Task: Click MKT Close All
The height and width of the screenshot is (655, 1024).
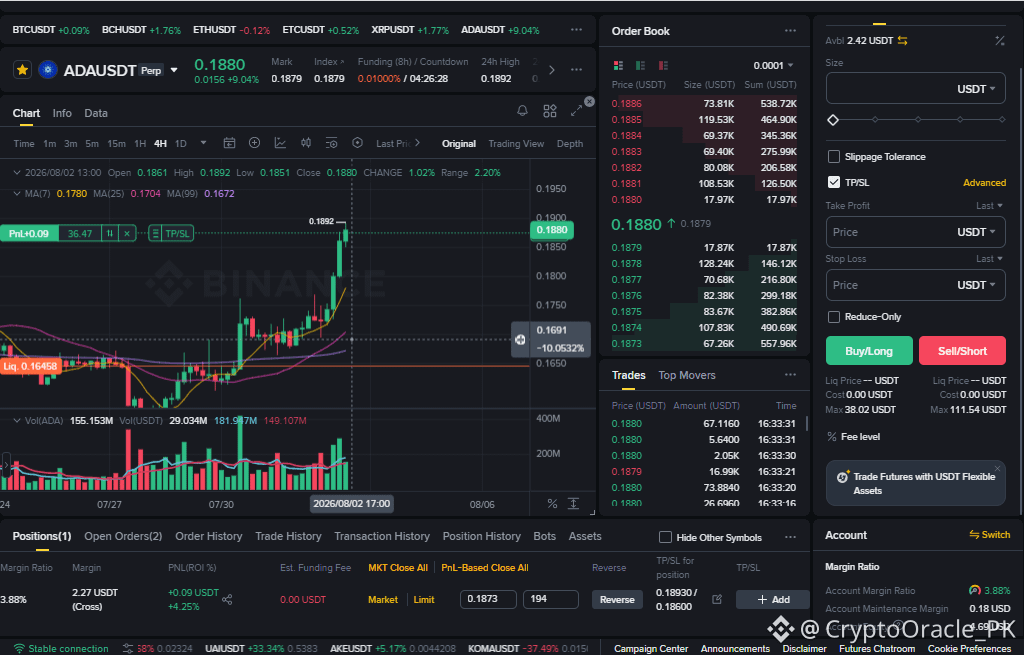Action: (x=398, y=567)
